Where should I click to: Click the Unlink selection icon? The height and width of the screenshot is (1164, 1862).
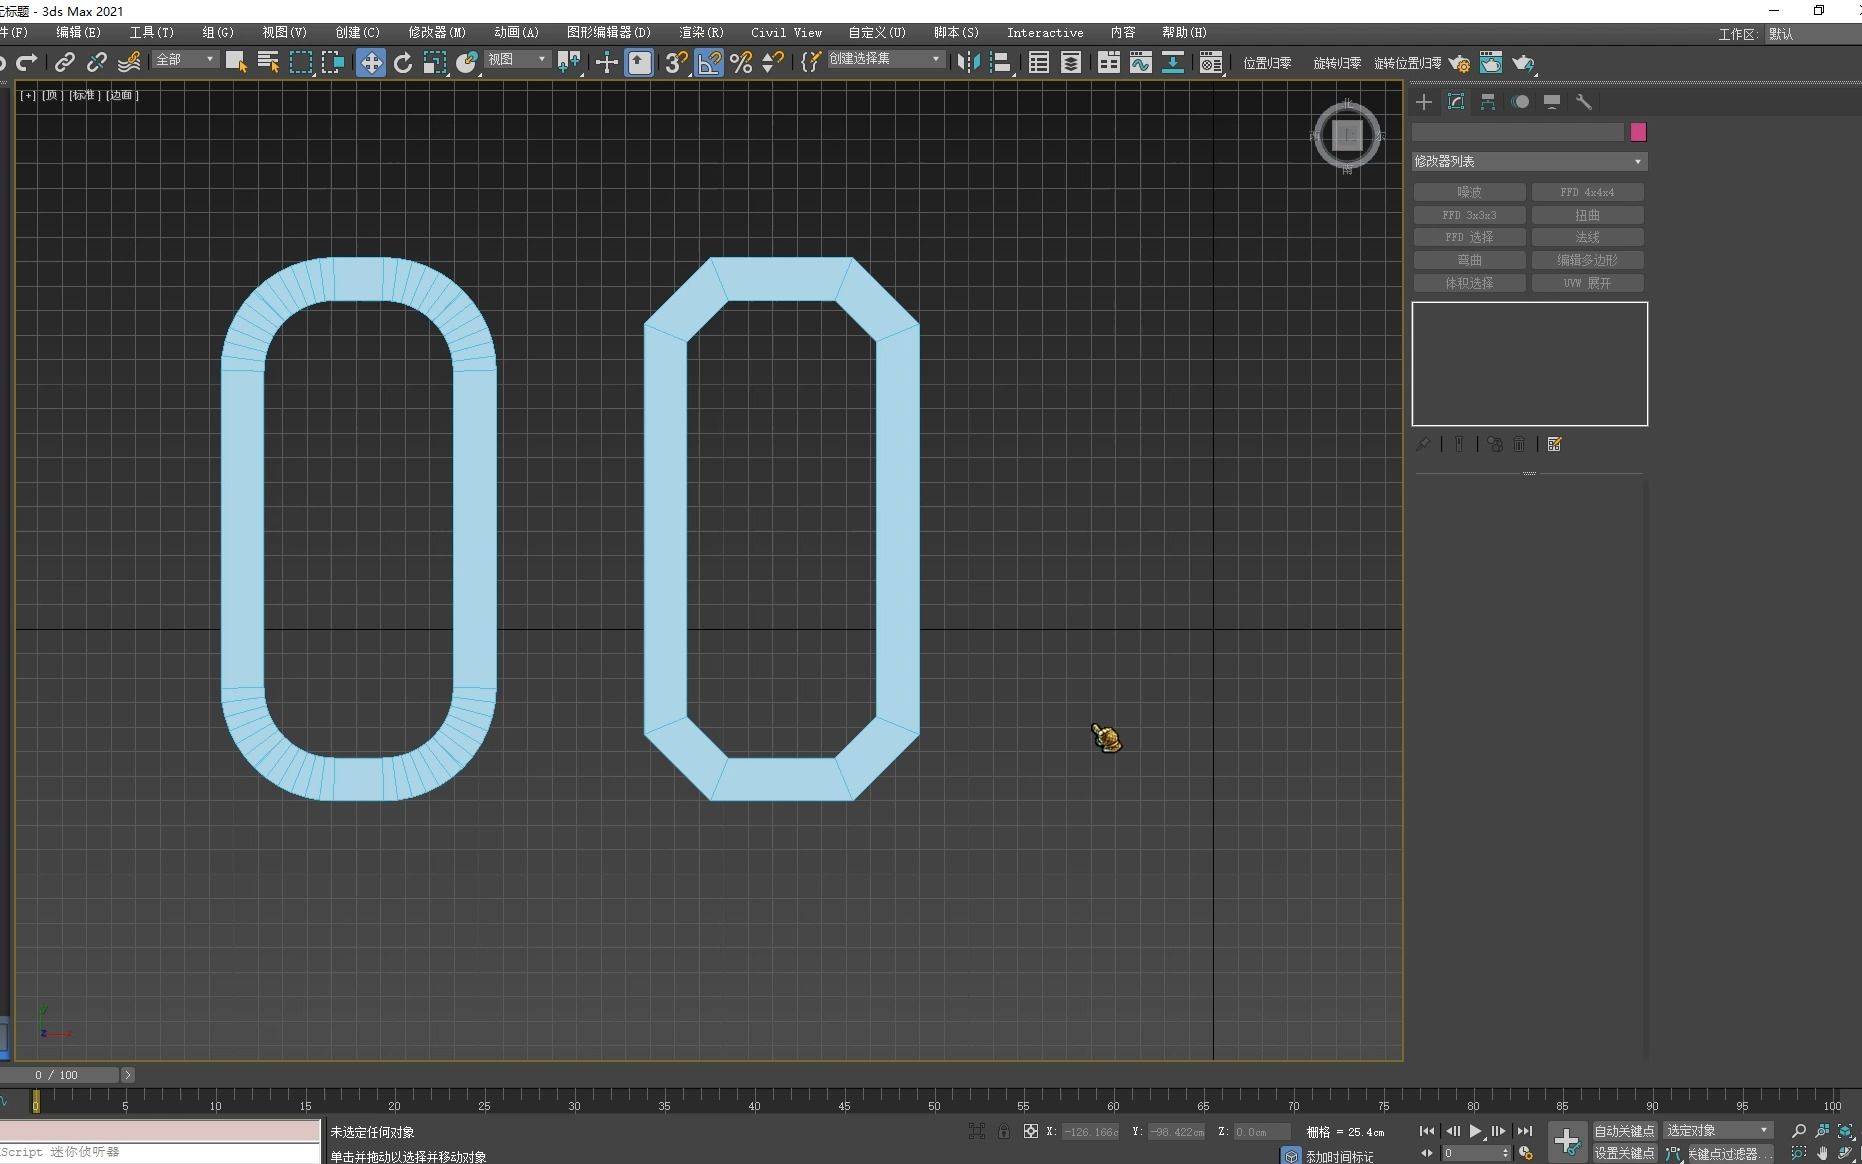tap(97, 62)
